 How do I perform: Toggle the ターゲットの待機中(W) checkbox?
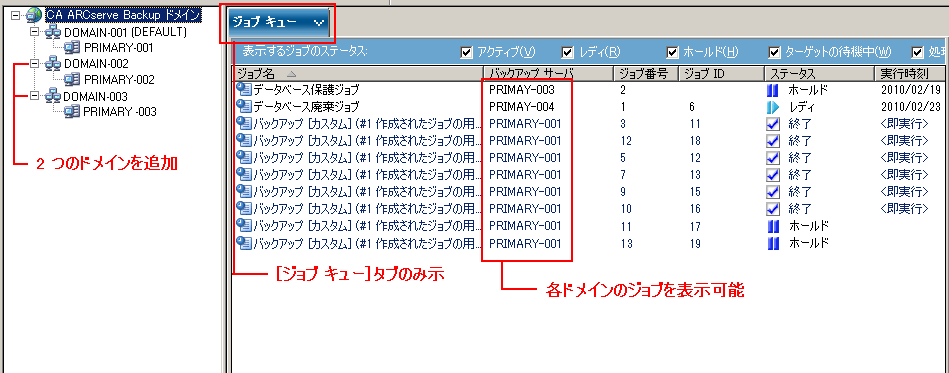coord(774,53)
